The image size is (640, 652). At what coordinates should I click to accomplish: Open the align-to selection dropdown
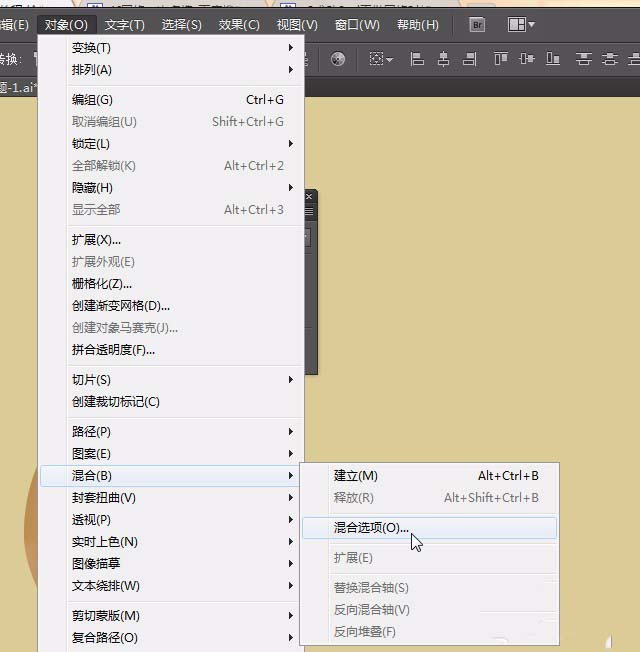(x=381, y=59)
